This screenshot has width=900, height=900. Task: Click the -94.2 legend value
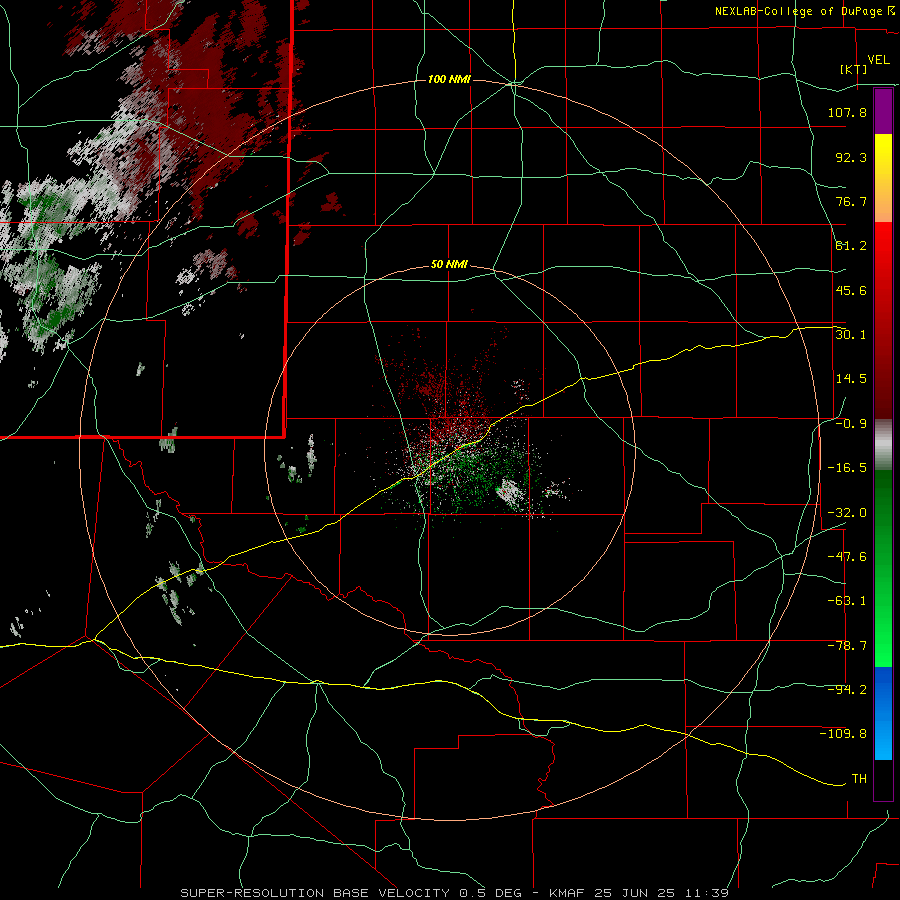click(847, 690)
